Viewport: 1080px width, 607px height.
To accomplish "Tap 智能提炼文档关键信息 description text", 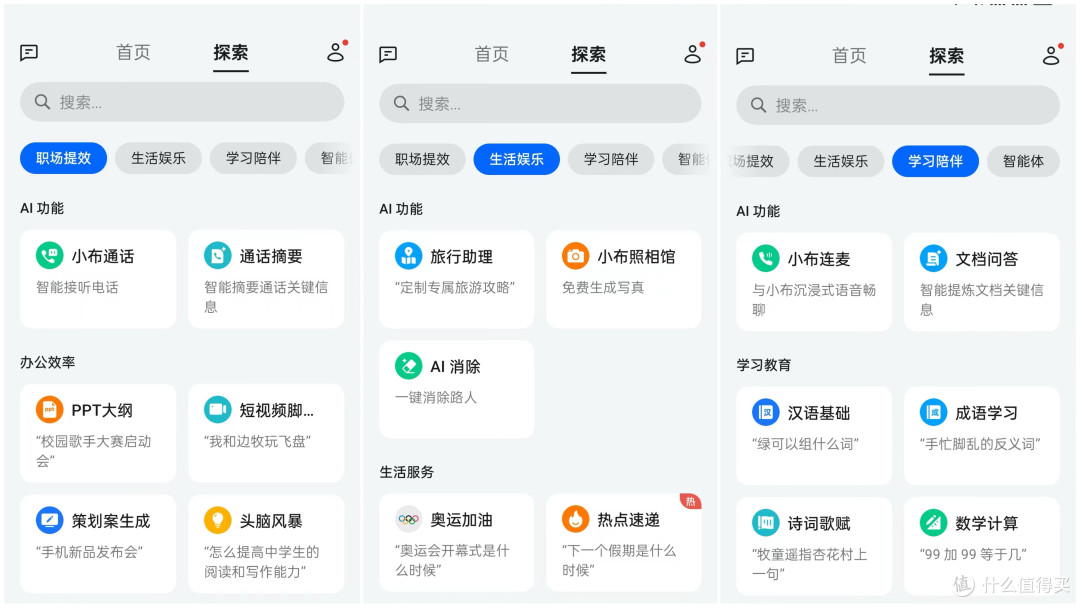I will tap(982, 300).
